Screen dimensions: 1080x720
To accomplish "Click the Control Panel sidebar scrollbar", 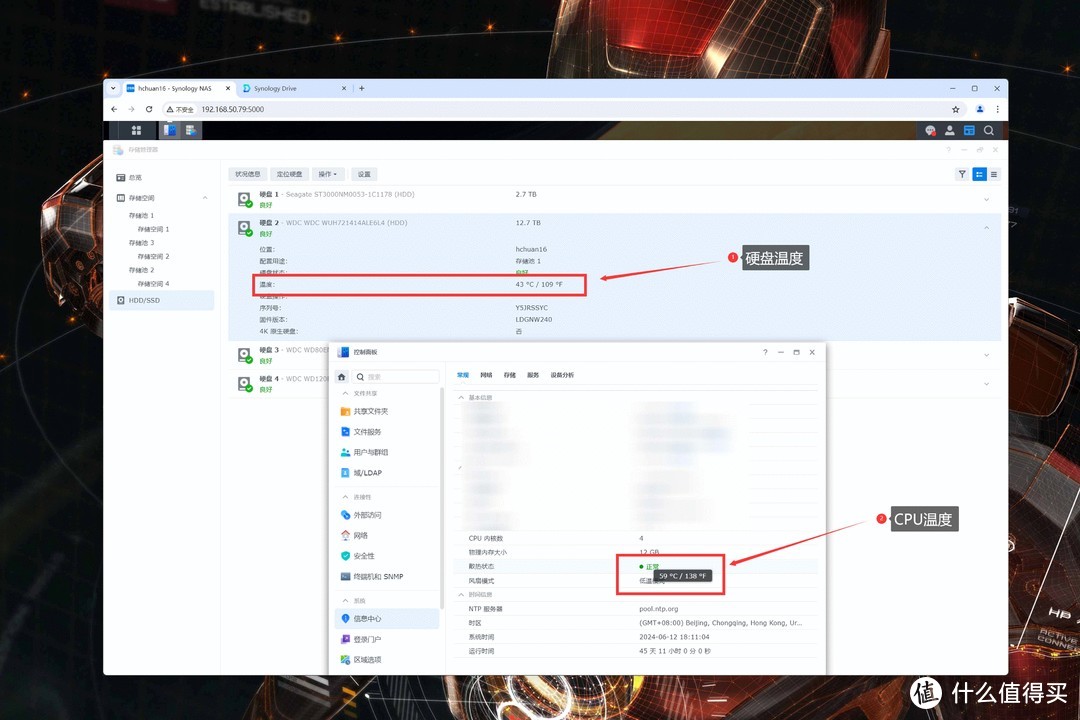I will [442, 497].
